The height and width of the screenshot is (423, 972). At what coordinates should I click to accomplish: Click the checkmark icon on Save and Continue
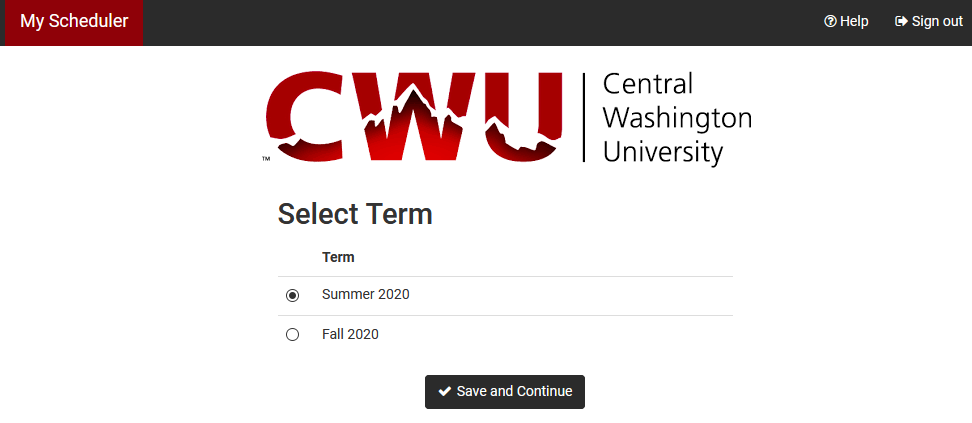point(444,391)
